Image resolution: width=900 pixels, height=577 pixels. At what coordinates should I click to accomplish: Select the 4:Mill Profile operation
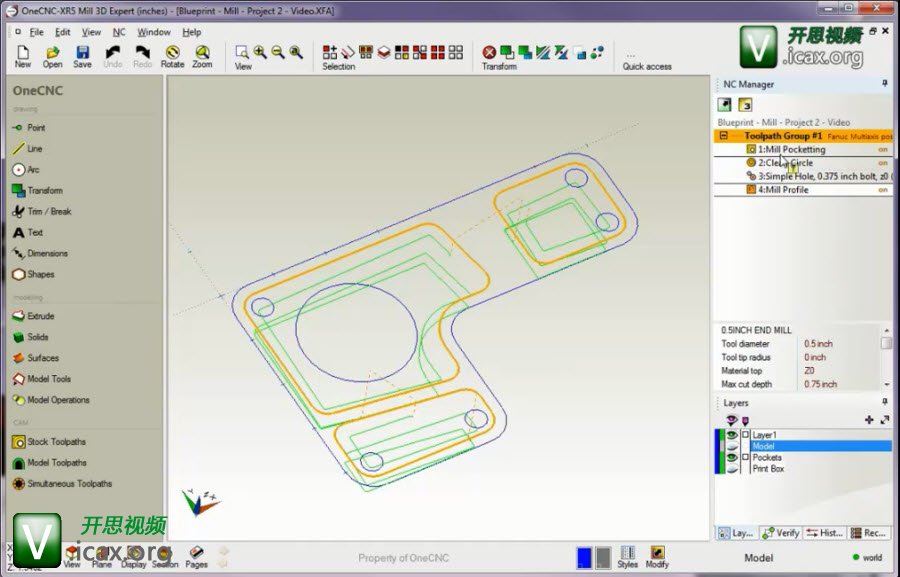coord(782,190)
